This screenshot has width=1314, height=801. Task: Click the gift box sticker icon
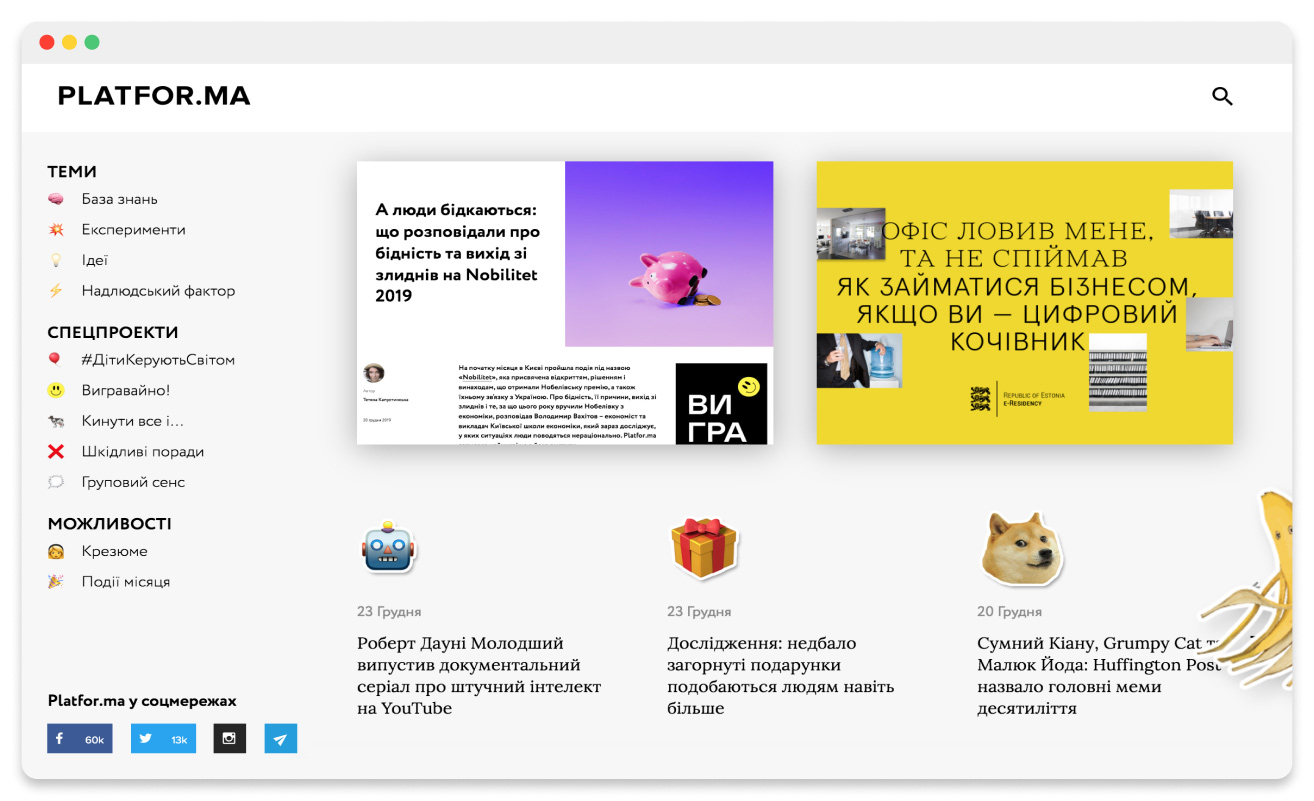(x=703, y=548)
